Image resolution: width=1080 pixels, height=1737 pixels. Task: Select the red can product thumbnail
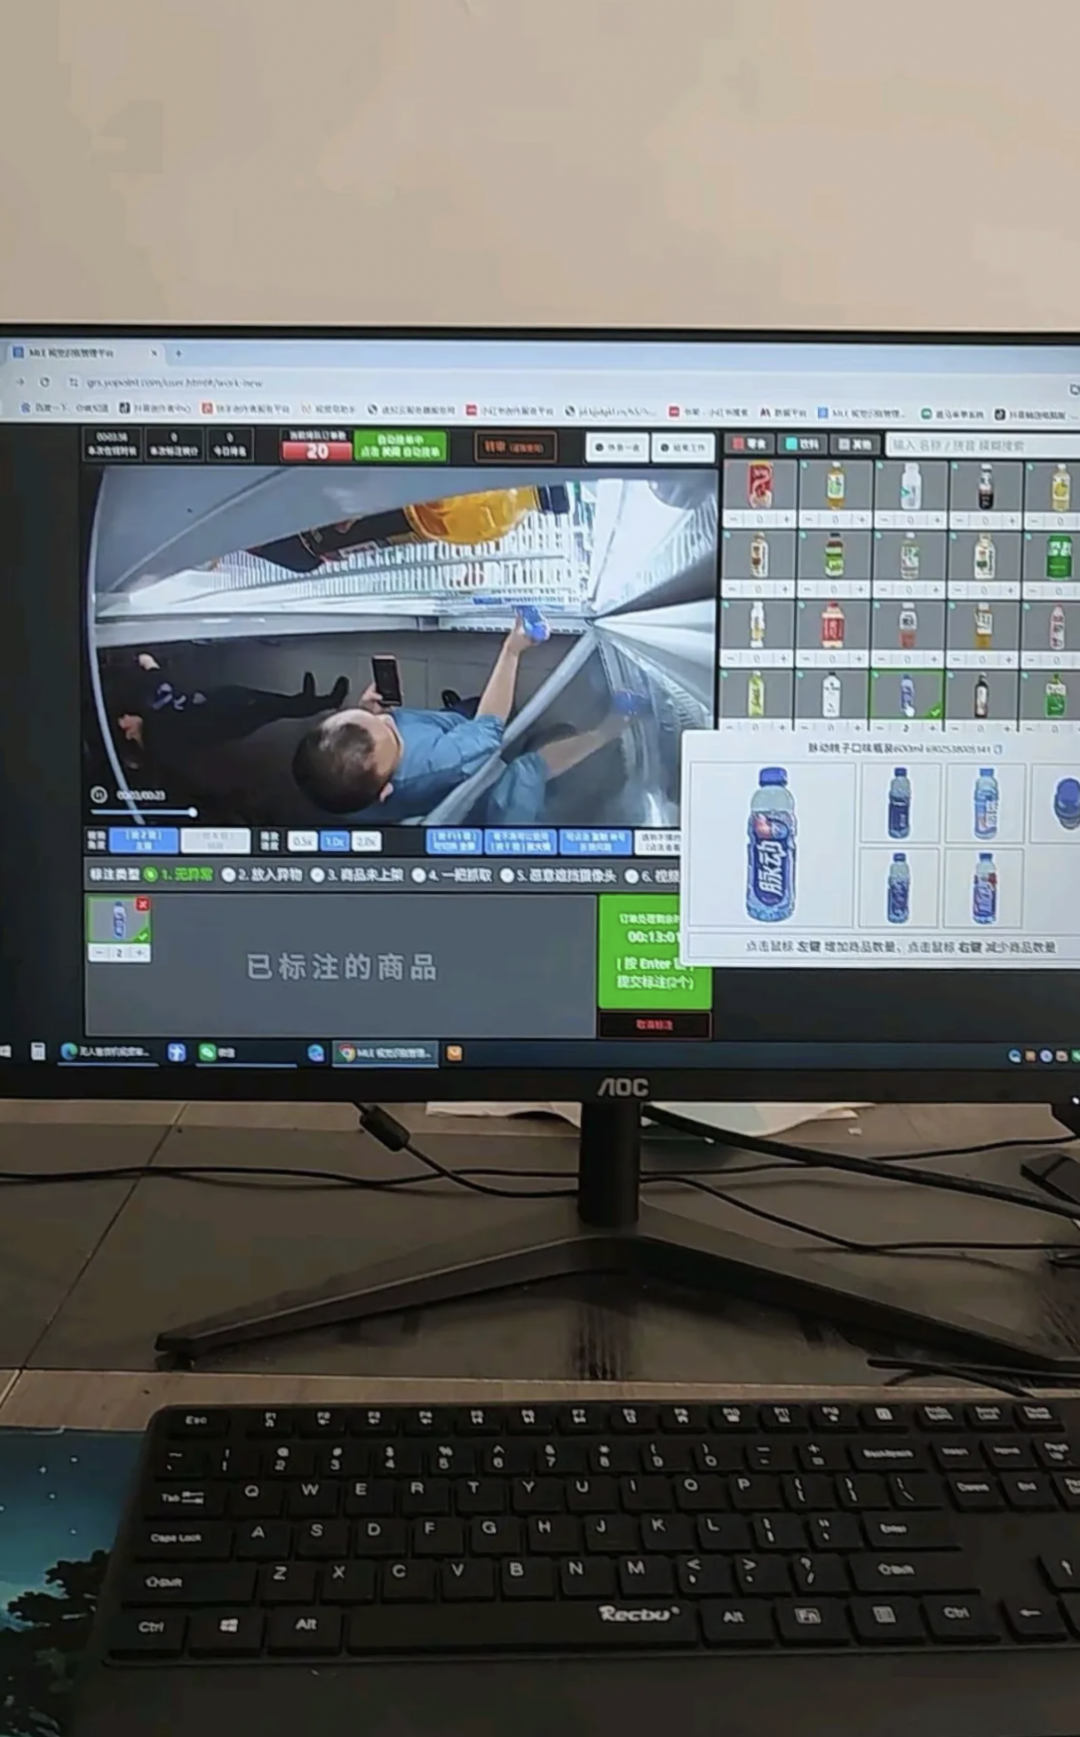(760, 485)
